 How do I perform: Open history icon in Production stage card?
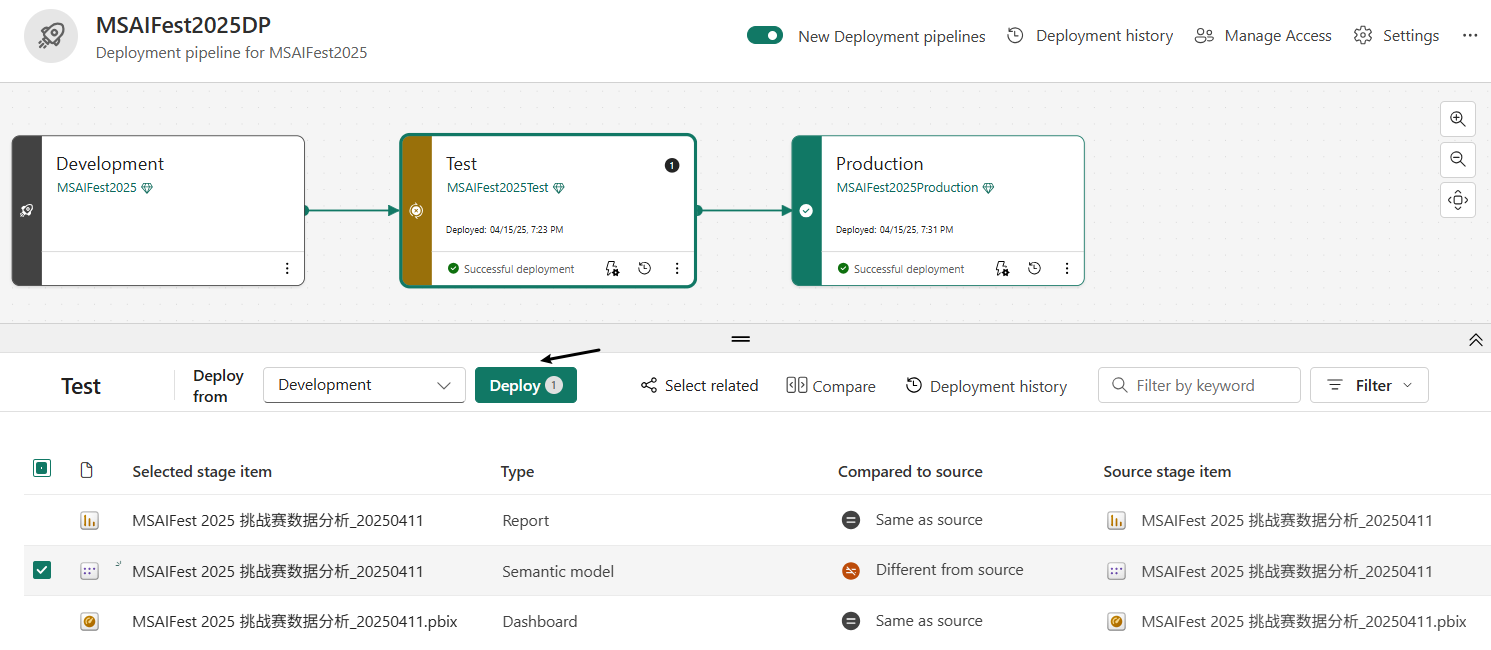[x=1034, y=269]
